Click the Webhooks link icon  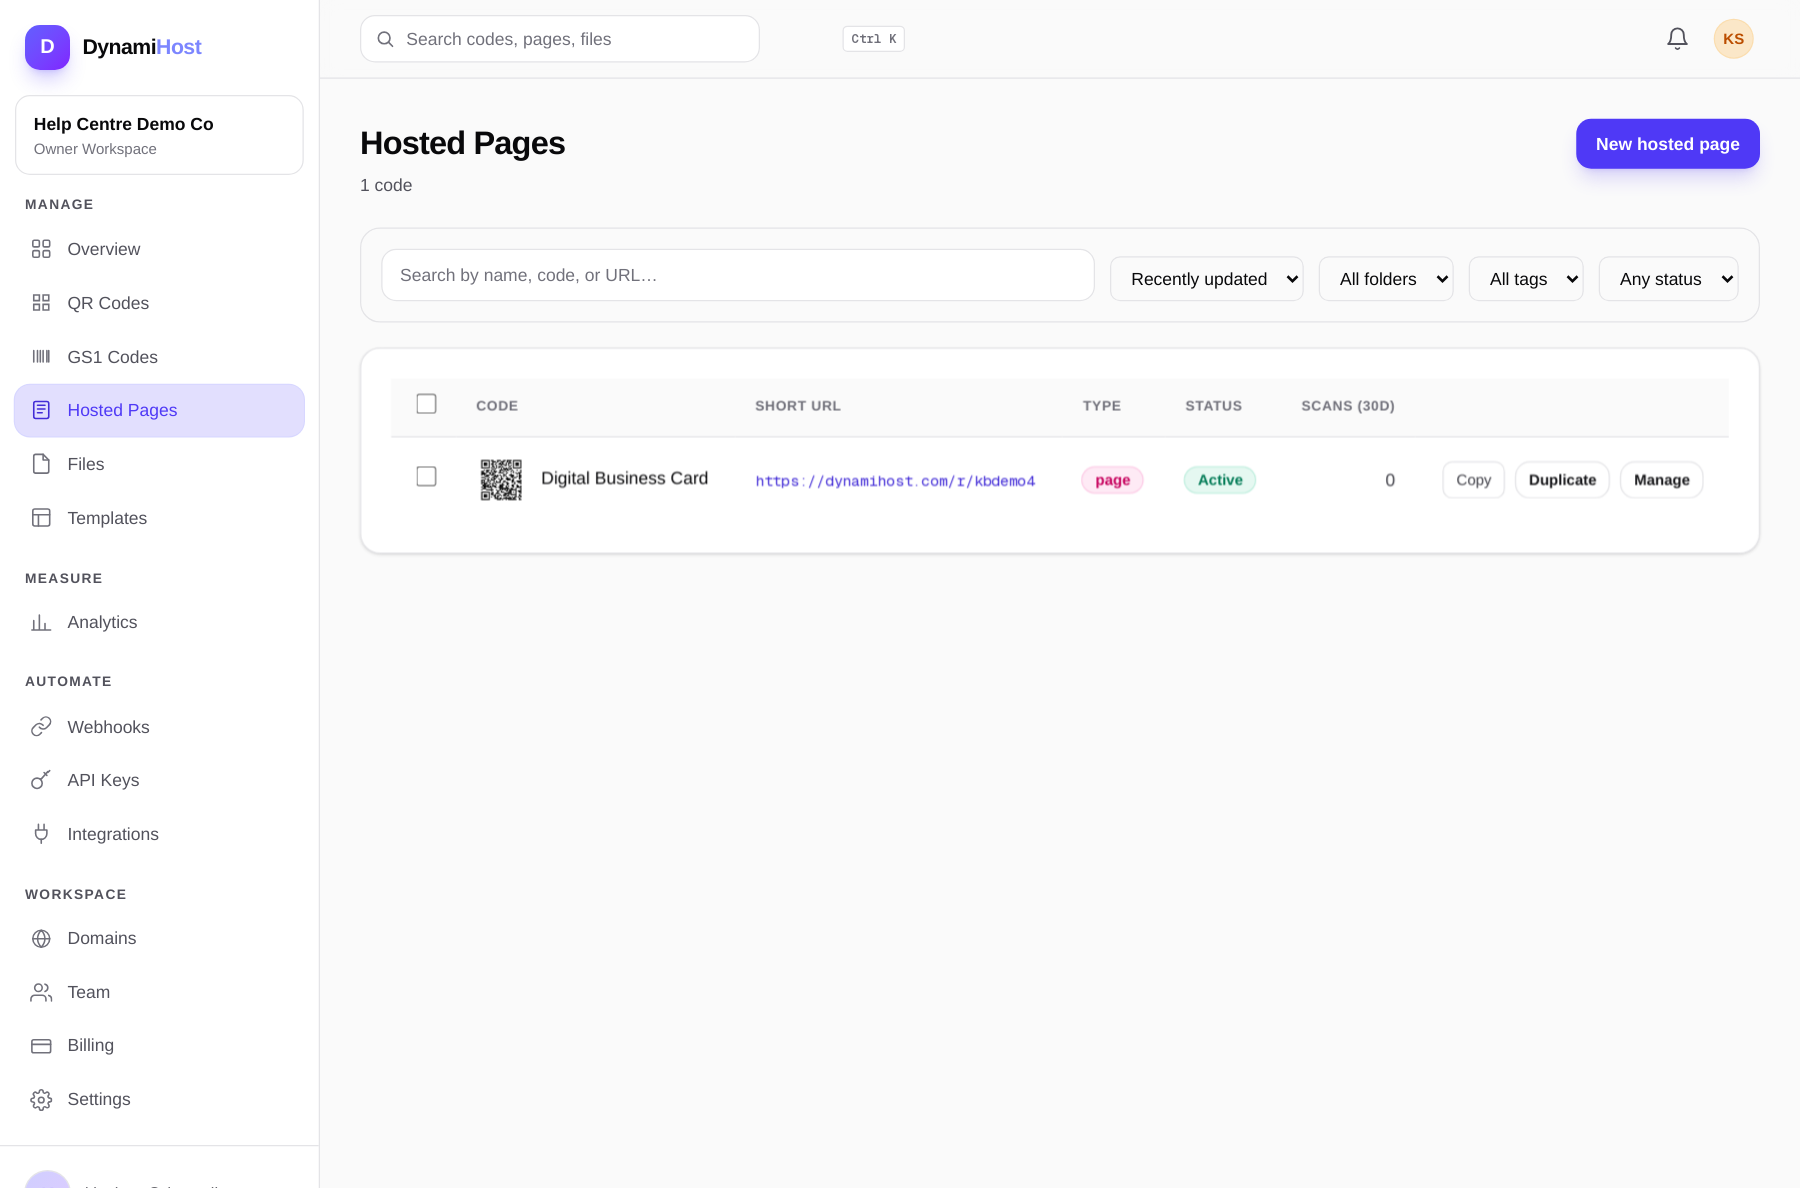(41, 727)
